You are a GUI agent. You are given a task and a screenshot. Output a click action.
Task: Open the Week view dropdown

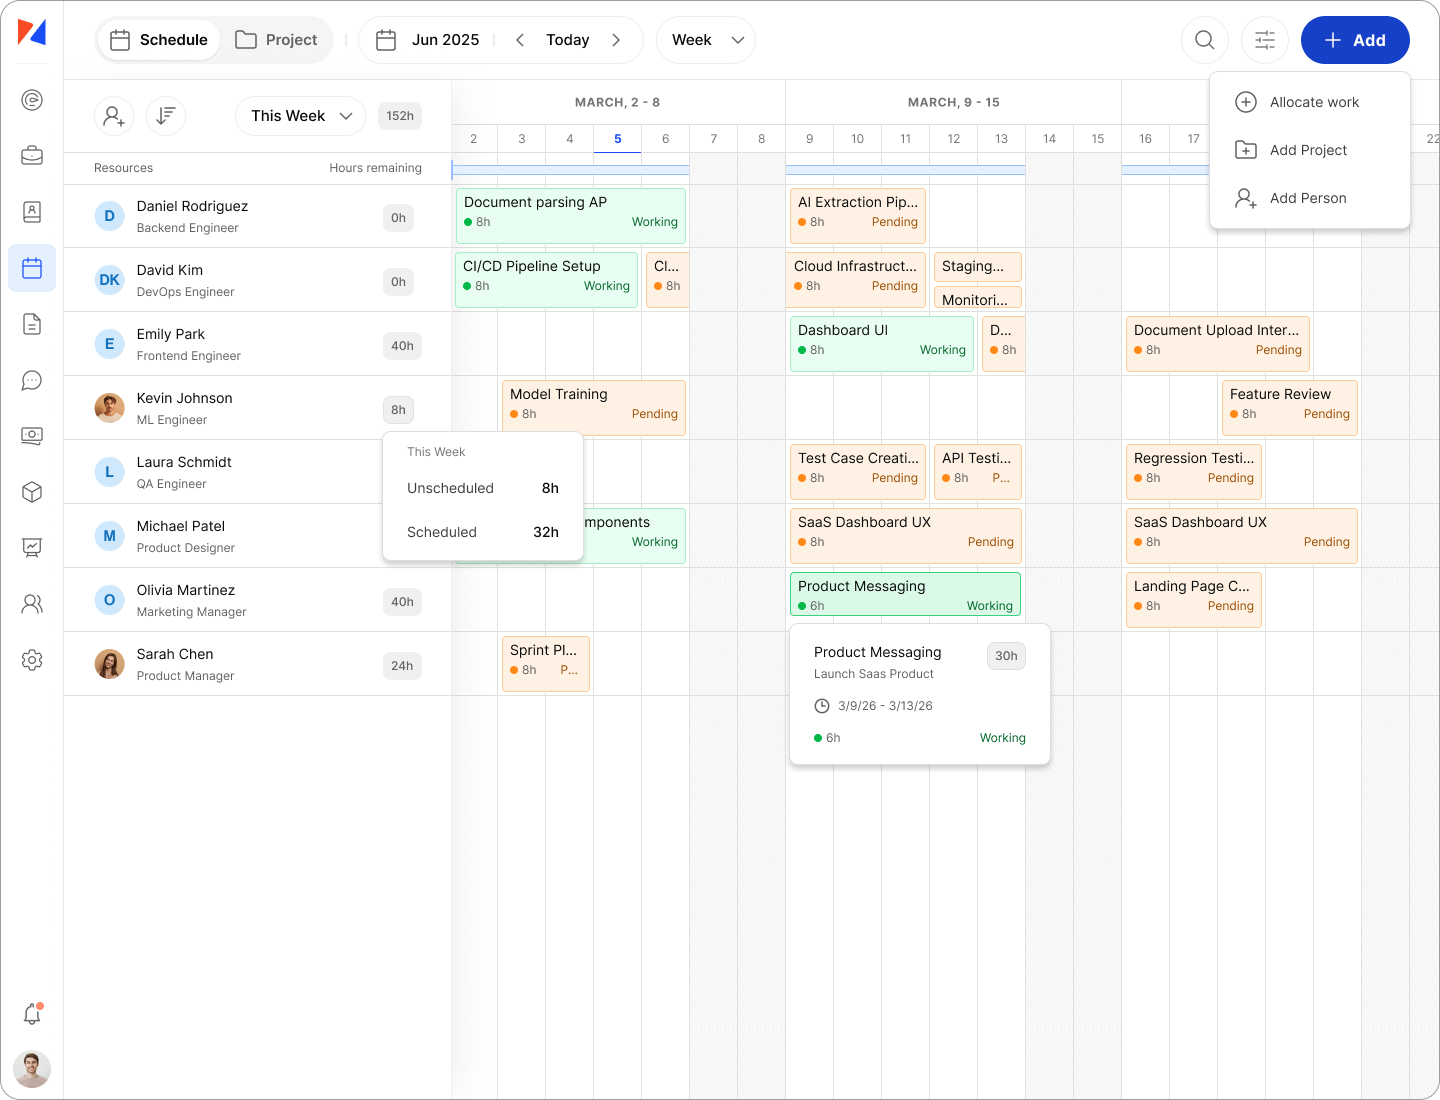click(x=706, y=40)
